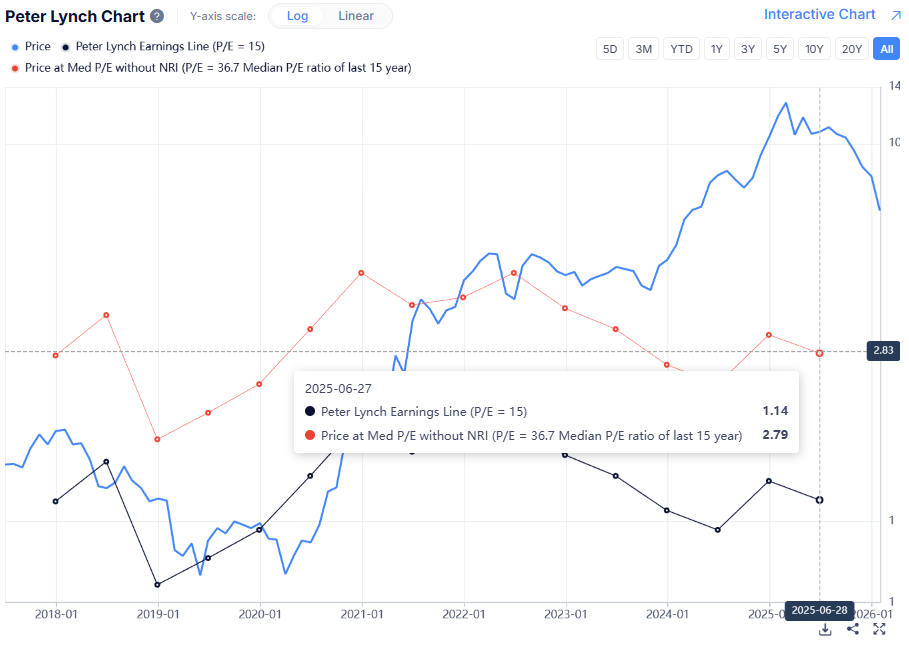Viewport: 909px width, 645px height.
Task: Download the chart using the download icon
Action: [825, 629]
